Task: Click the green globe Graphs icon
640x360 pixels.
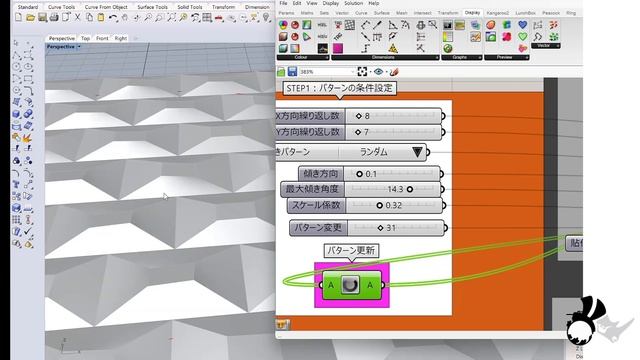Action: click(448, 49)
